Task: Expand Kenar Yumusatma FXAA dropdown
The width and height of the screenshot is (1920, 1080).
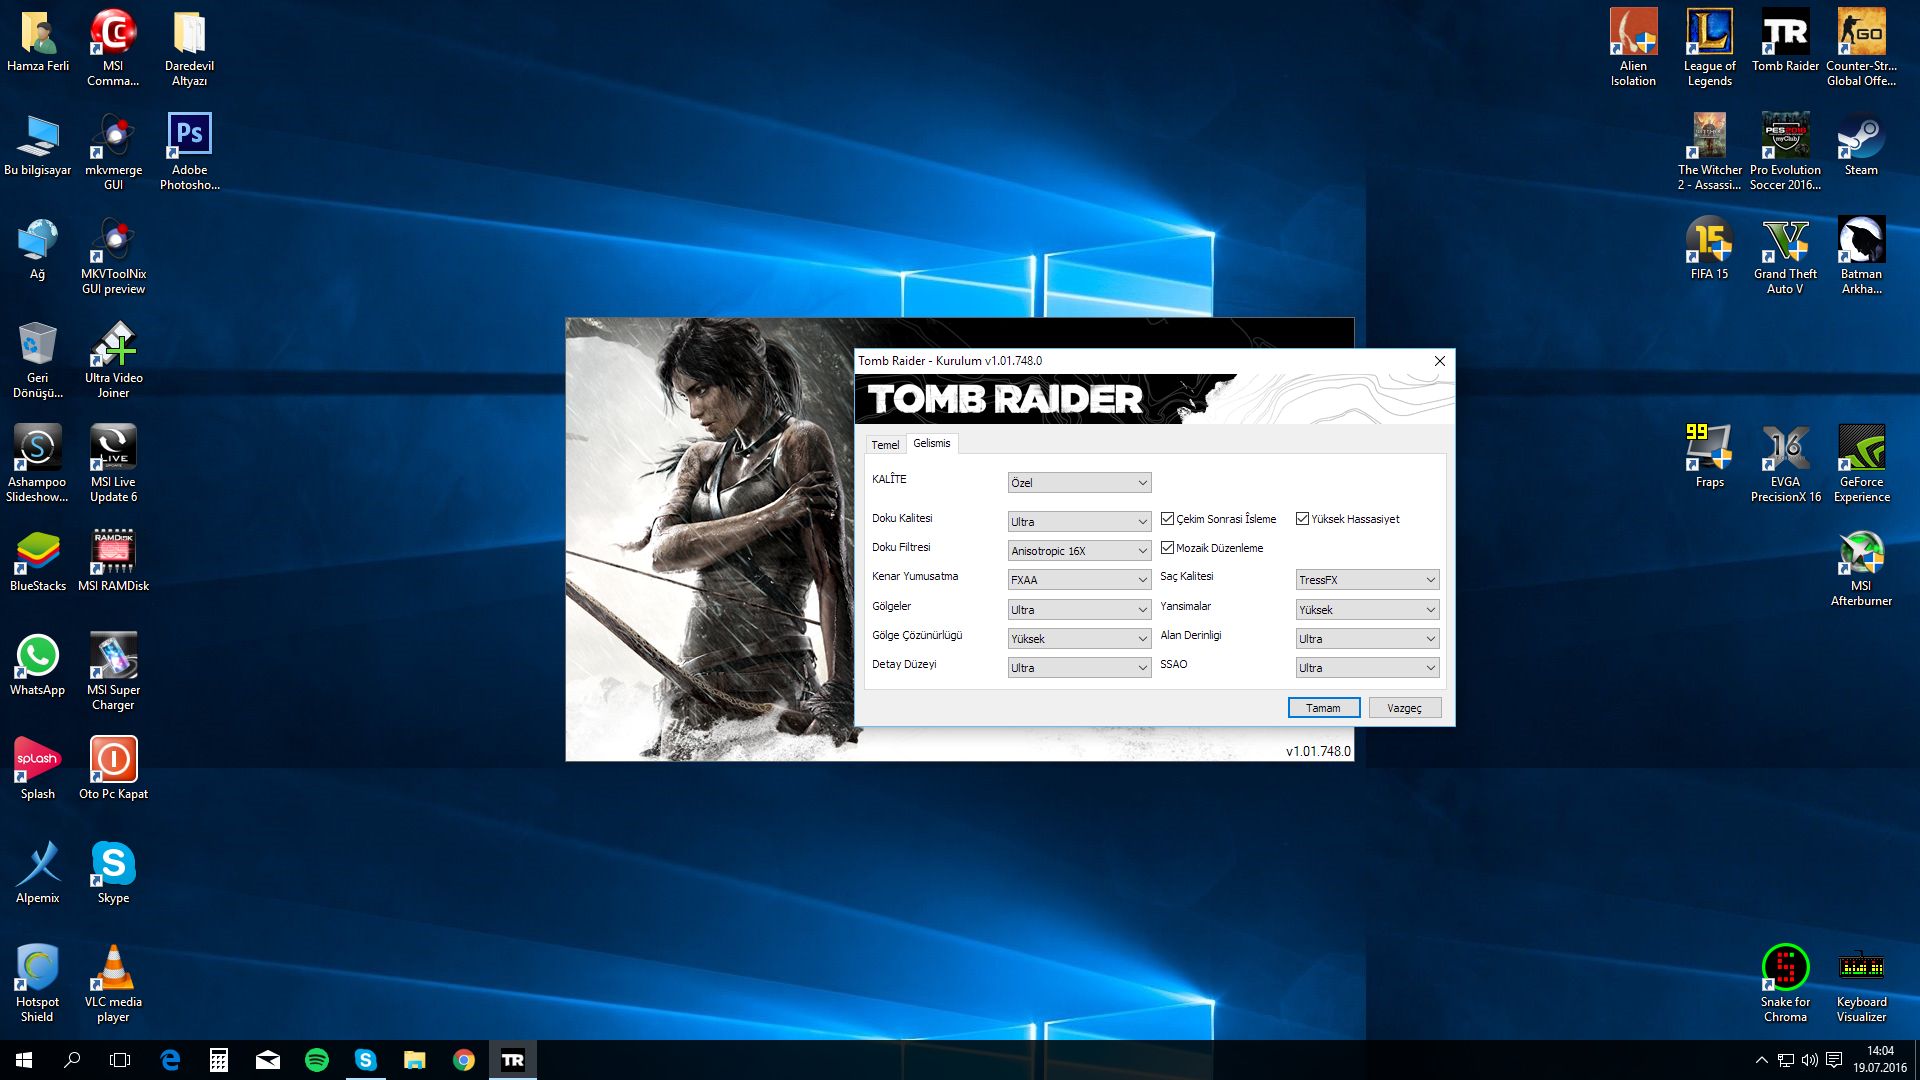Action: (1079, 580)
